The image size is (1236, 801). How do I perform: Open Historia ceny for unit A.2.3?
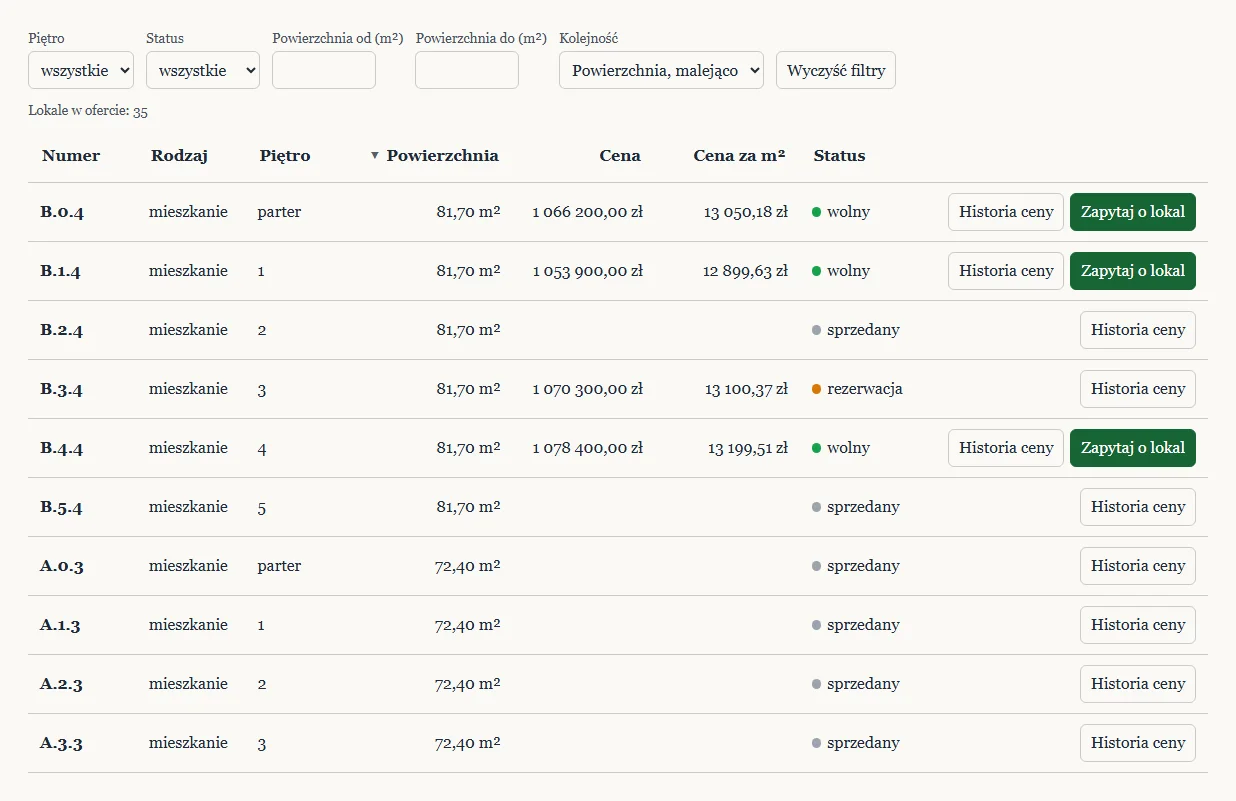1138,684
